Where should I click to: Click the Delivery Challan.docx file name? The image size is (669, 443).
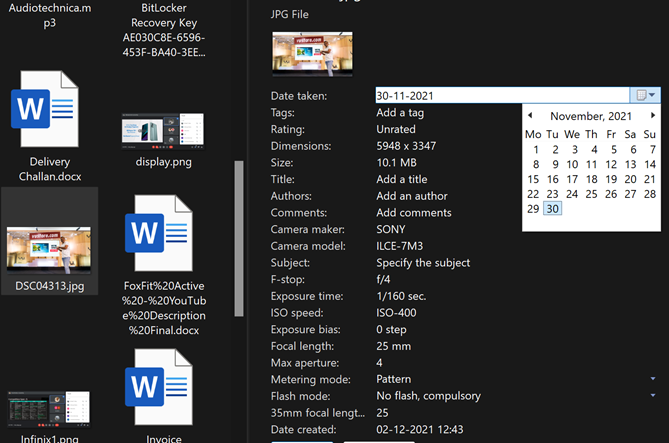(x=49, y=169)
